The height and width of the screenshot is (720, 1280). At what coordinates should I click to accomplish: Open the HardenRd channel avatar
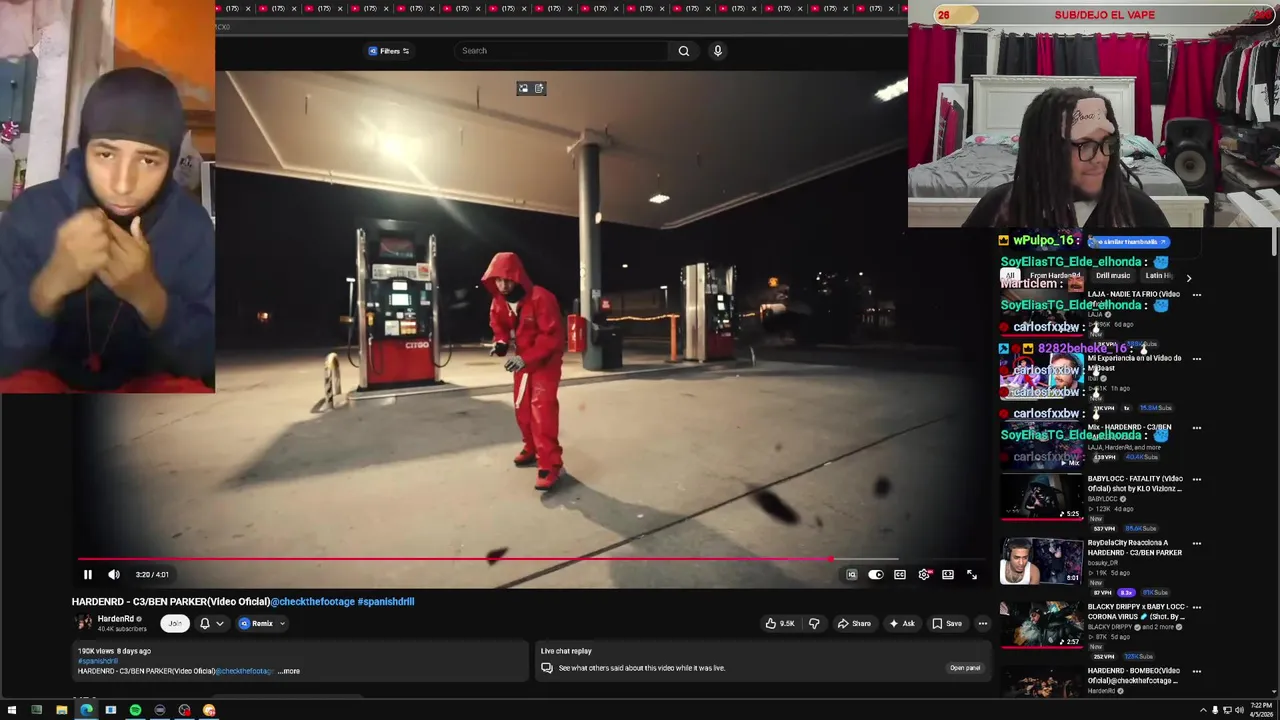(x=84, y=623)
